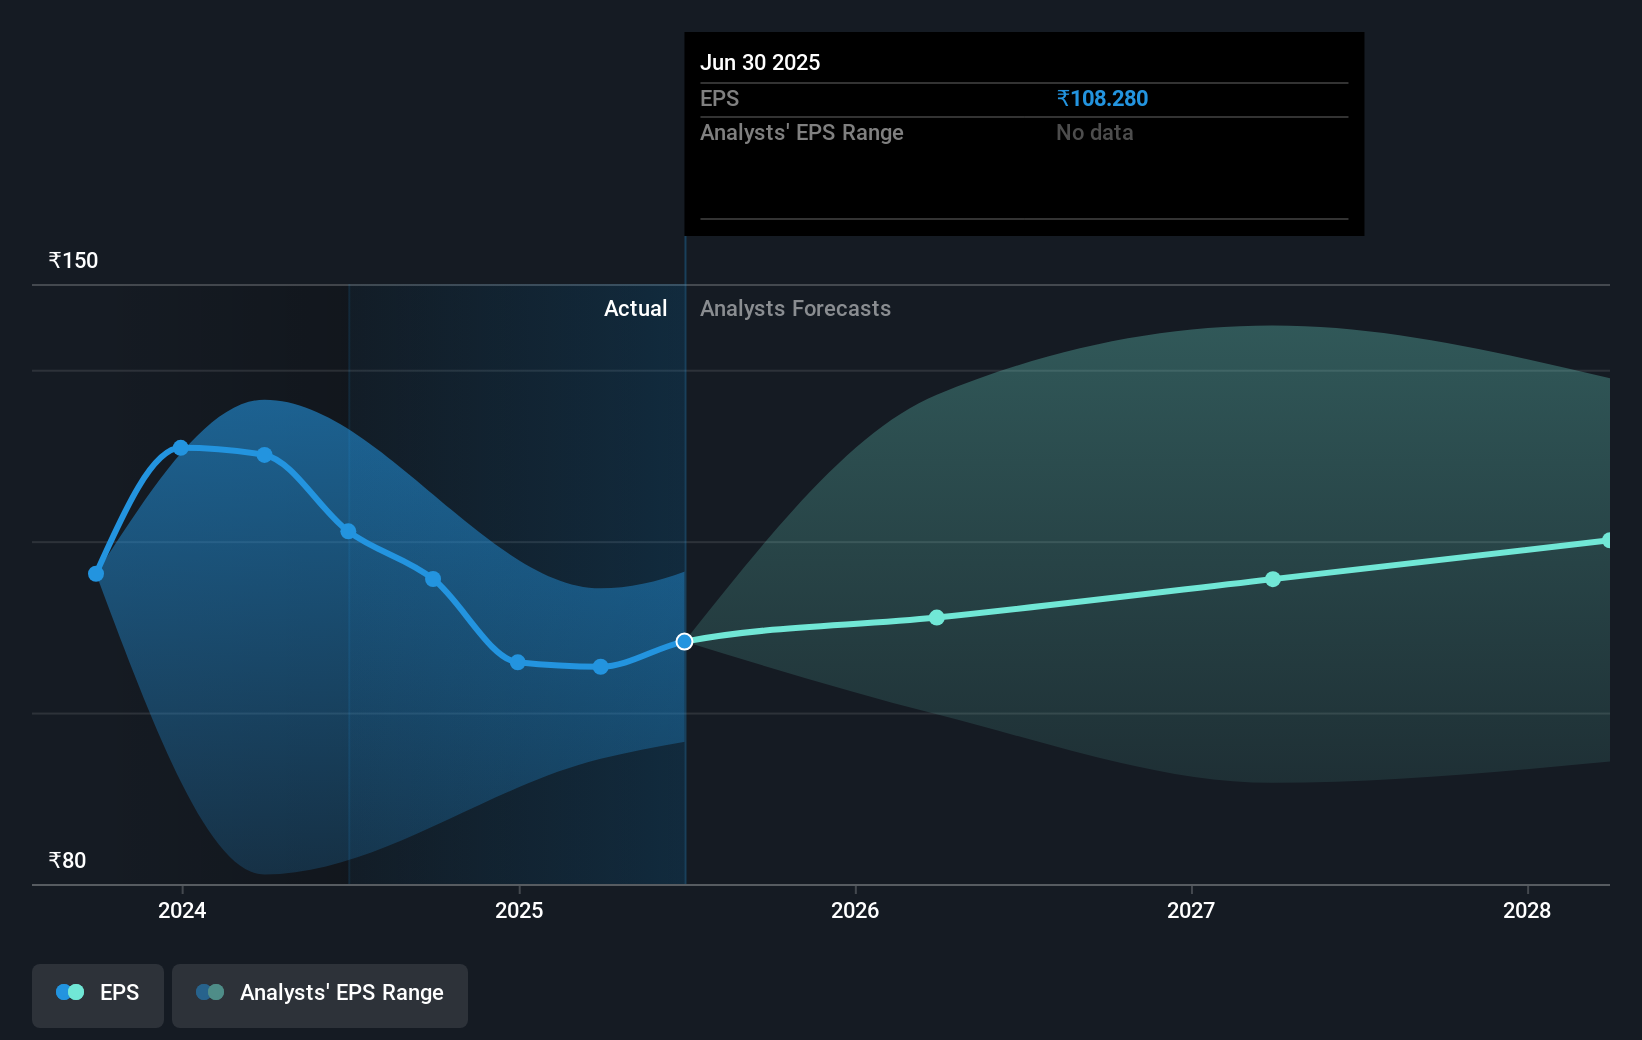Click the EPS legend color dots
Viewport: 1642px width, 1040px height.
69,991
